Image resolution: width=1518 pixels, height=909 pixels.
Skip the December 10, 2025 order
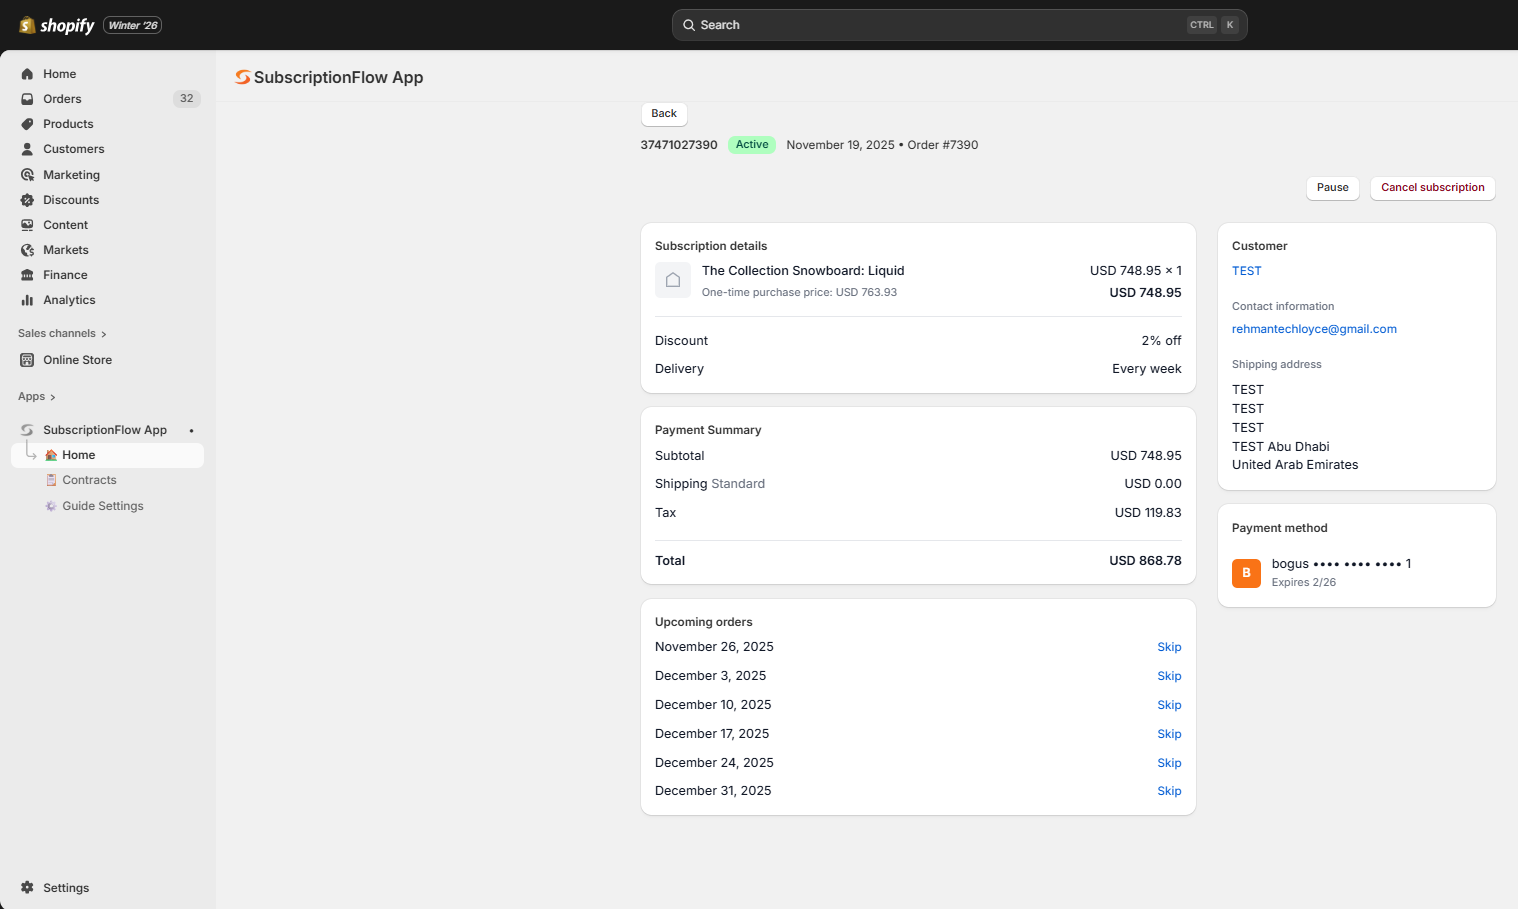point(1169,705)
